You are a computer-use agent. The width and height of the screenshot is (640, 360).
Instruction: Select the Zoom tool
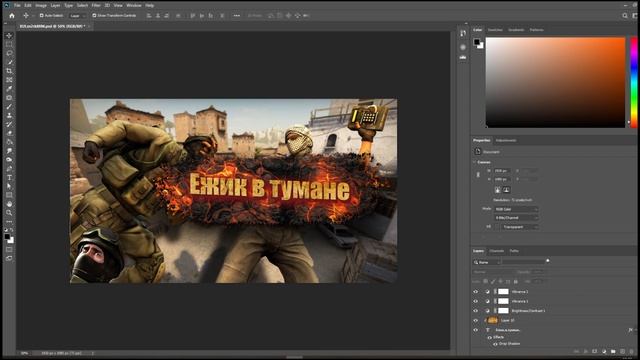9,213
